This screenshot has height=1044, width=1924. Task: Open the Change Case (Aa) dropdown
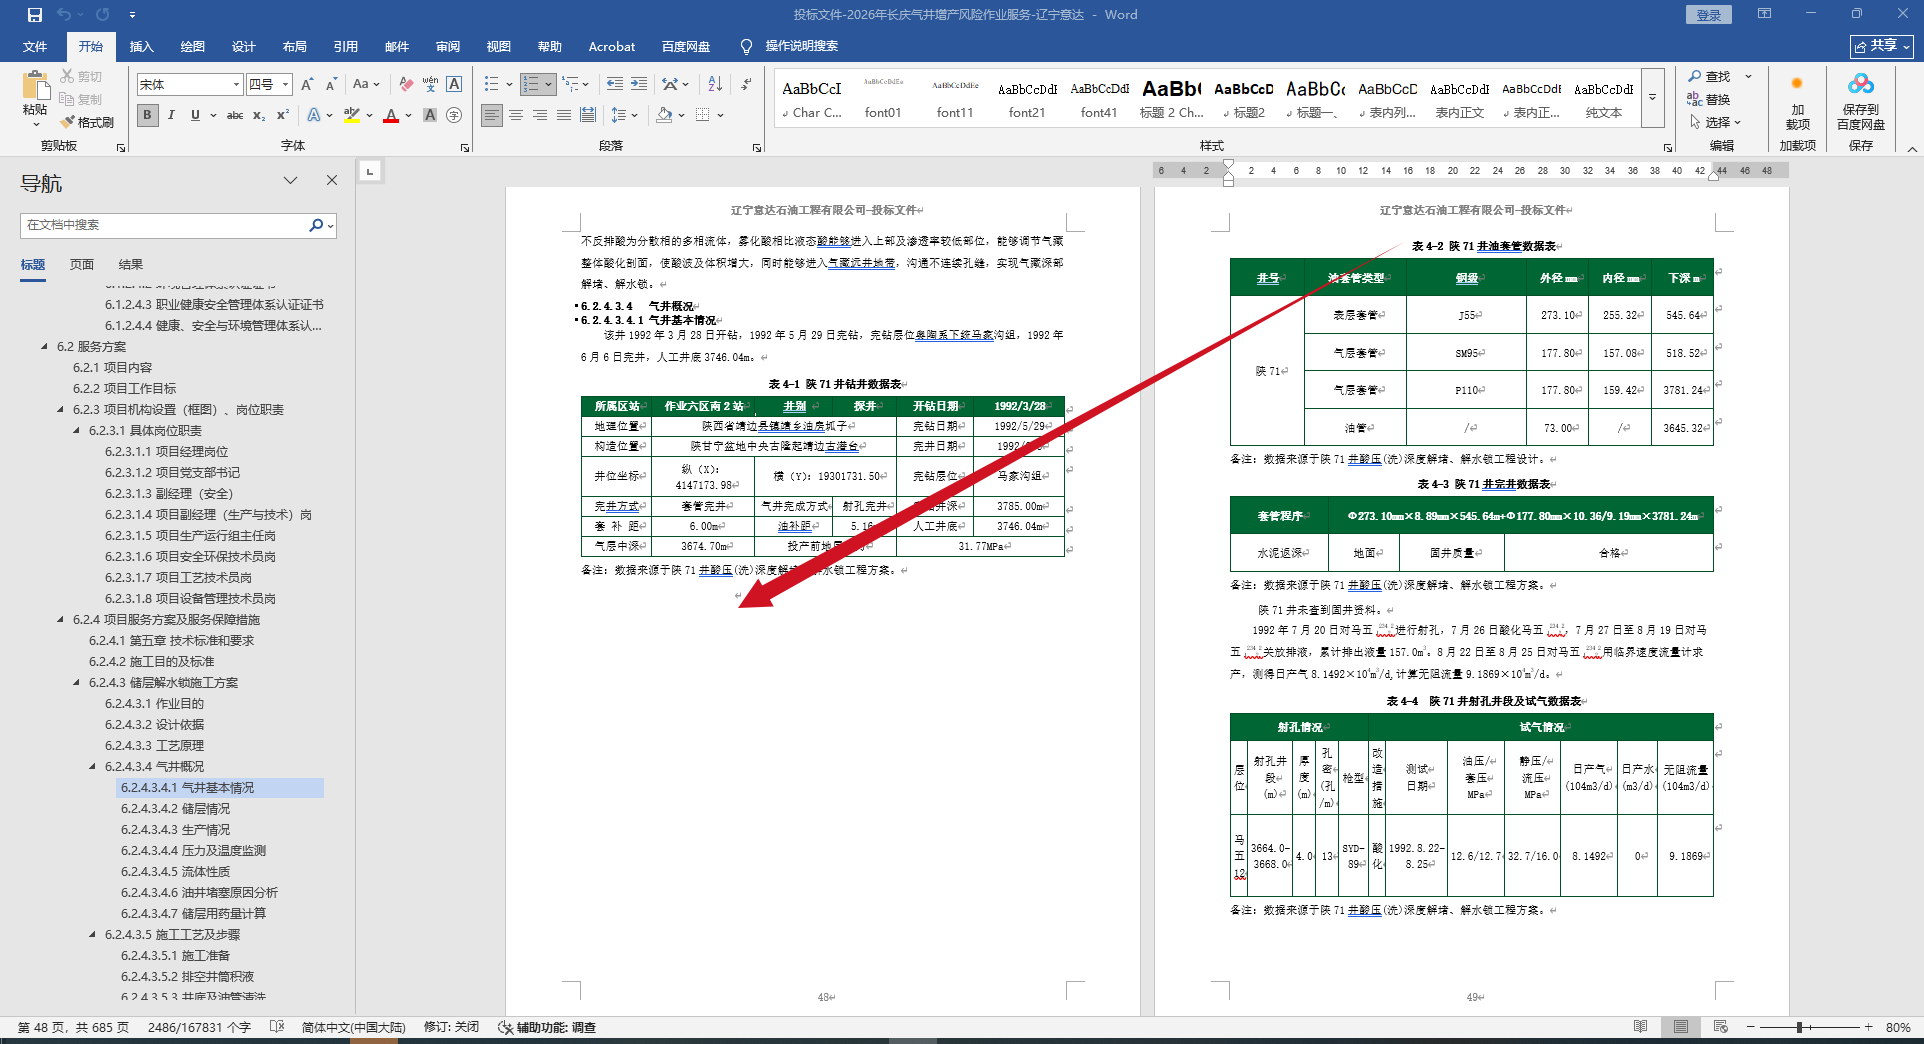tap(366, 85)
